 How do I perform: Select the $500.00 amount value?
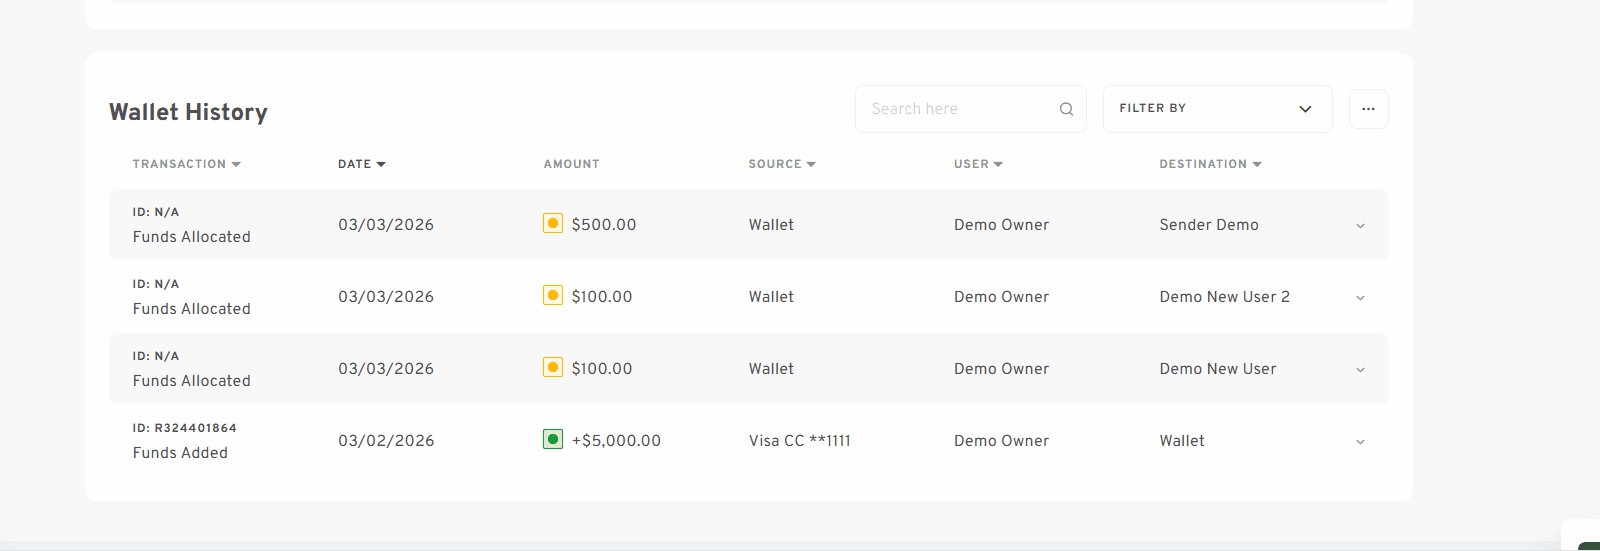click(x=604, y=225)
